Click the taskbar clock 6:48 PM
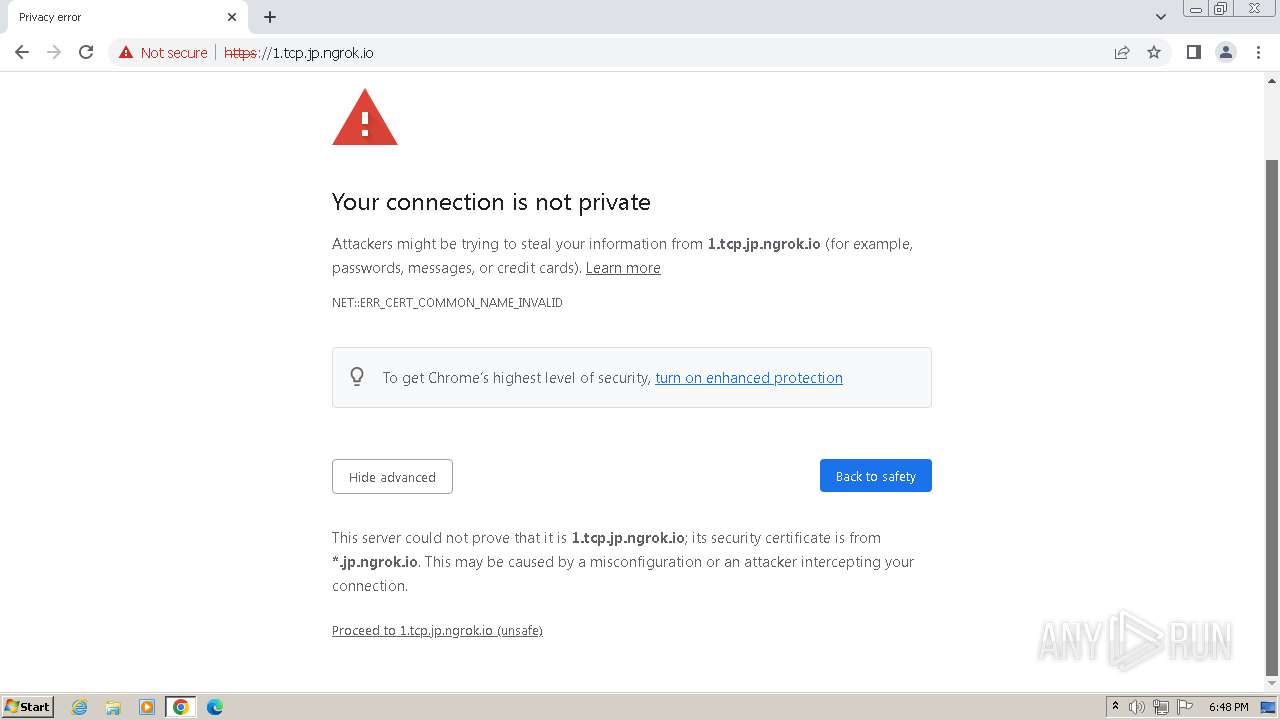 coord(1228,707)
